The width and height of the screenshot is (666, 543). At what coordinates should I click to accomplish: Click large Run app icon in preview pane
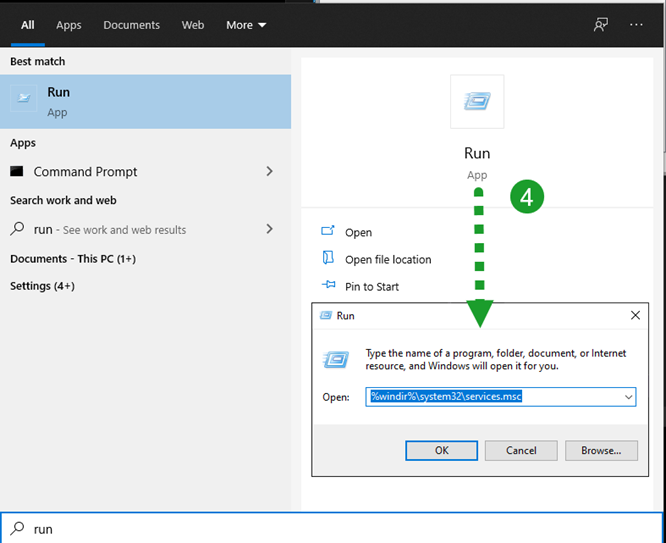pyautogui.click(x=477, y=102)
